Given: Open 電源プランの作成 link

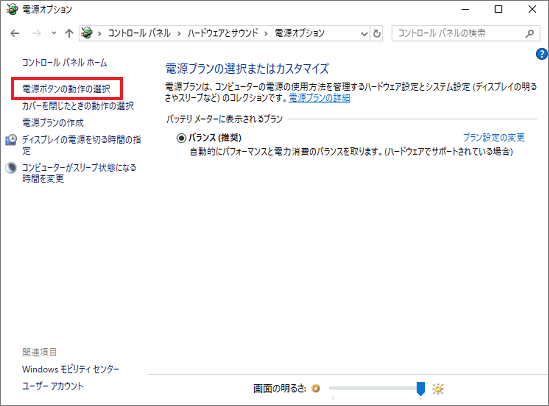Looking at the screenshot, I should [x=53, y=123].
